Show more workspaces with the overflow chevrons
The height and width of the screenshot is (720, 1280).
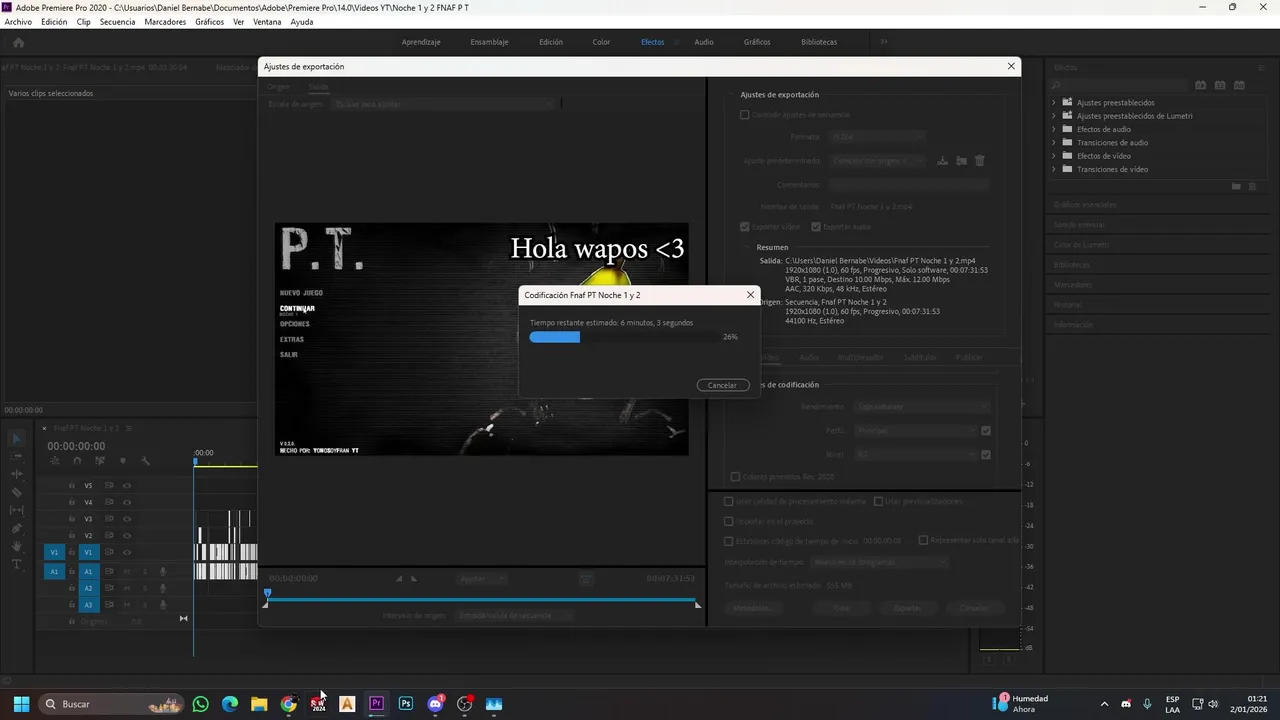[x=884, y=42]
